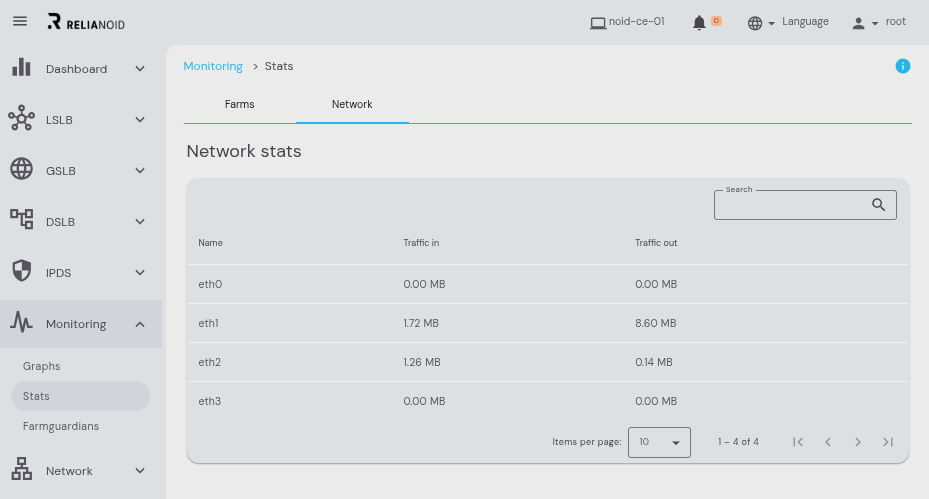Image resolution: width=929 pixels, height=499 pixels.
Task: Click the 8.60 MB traffic out value
Action: (656, 324)
